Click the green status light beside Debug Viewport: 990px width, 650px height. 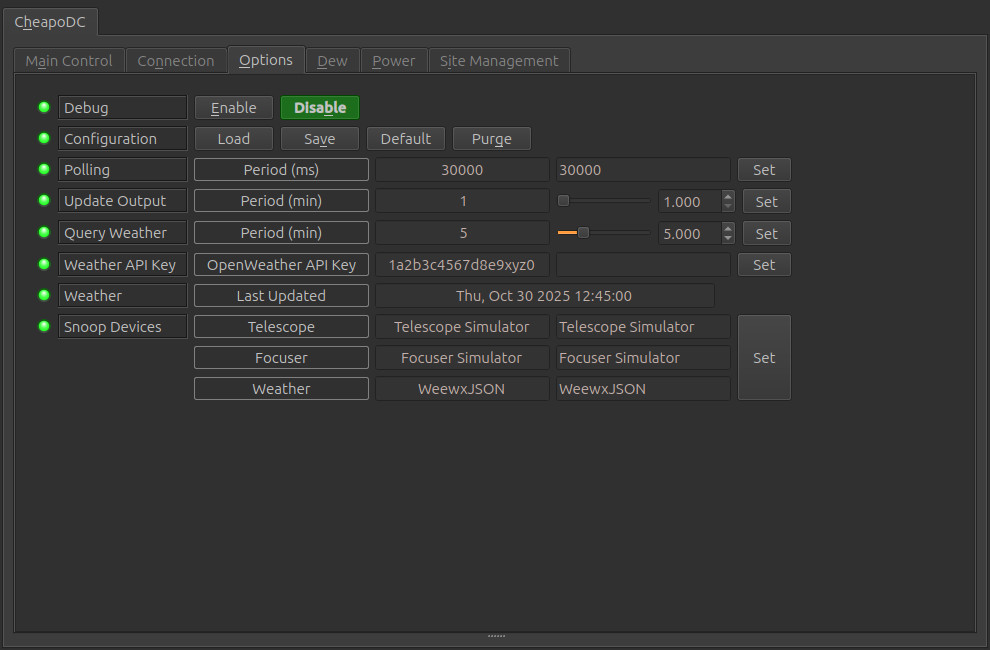[x=43, y=107]
